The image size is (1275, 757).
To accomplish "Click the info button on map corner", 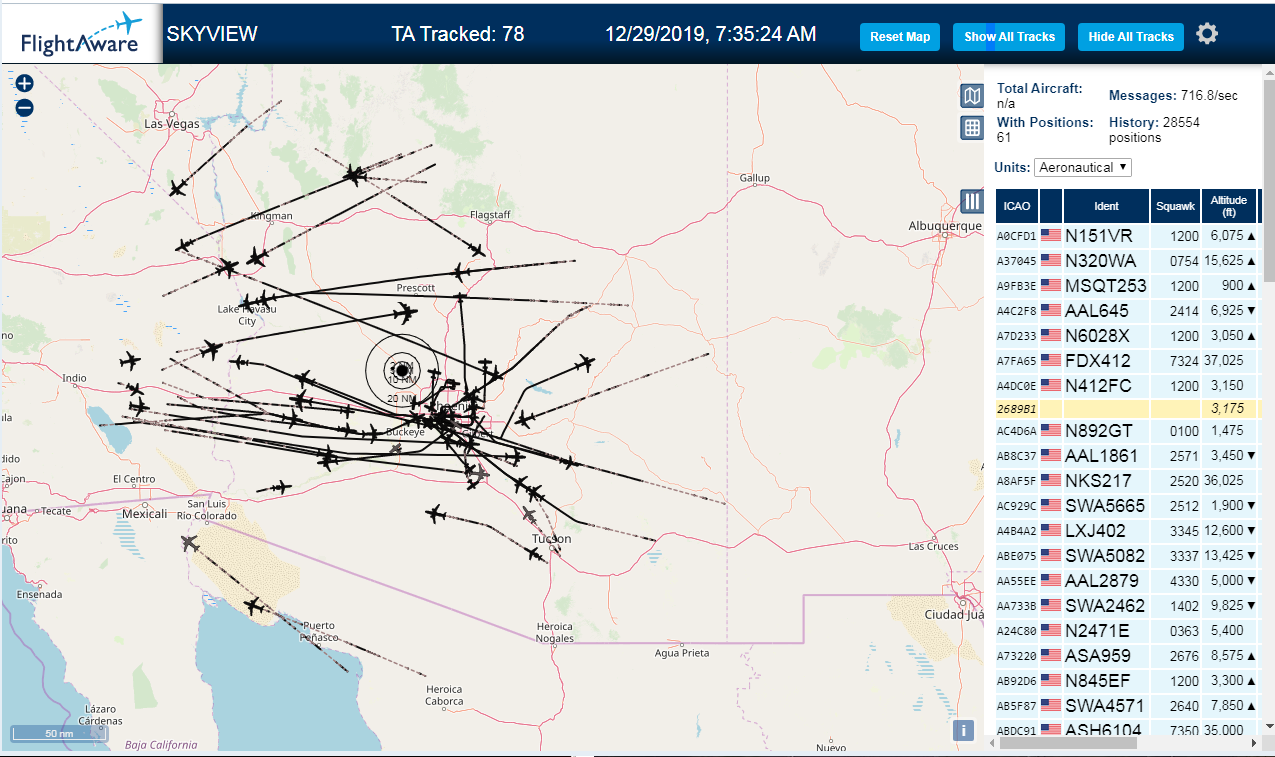I will tap(964, 730).
